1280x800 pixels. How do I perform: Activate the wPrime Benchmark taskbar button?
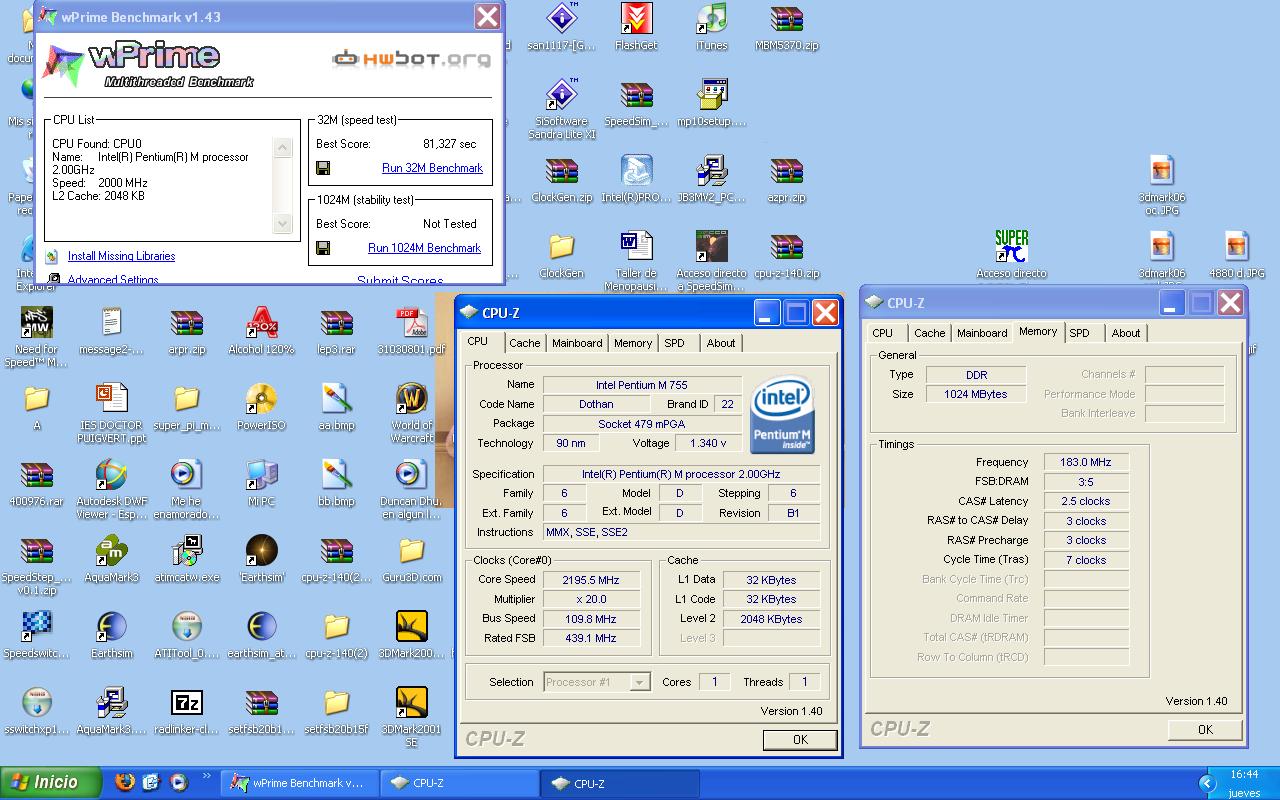pos(298,784)
